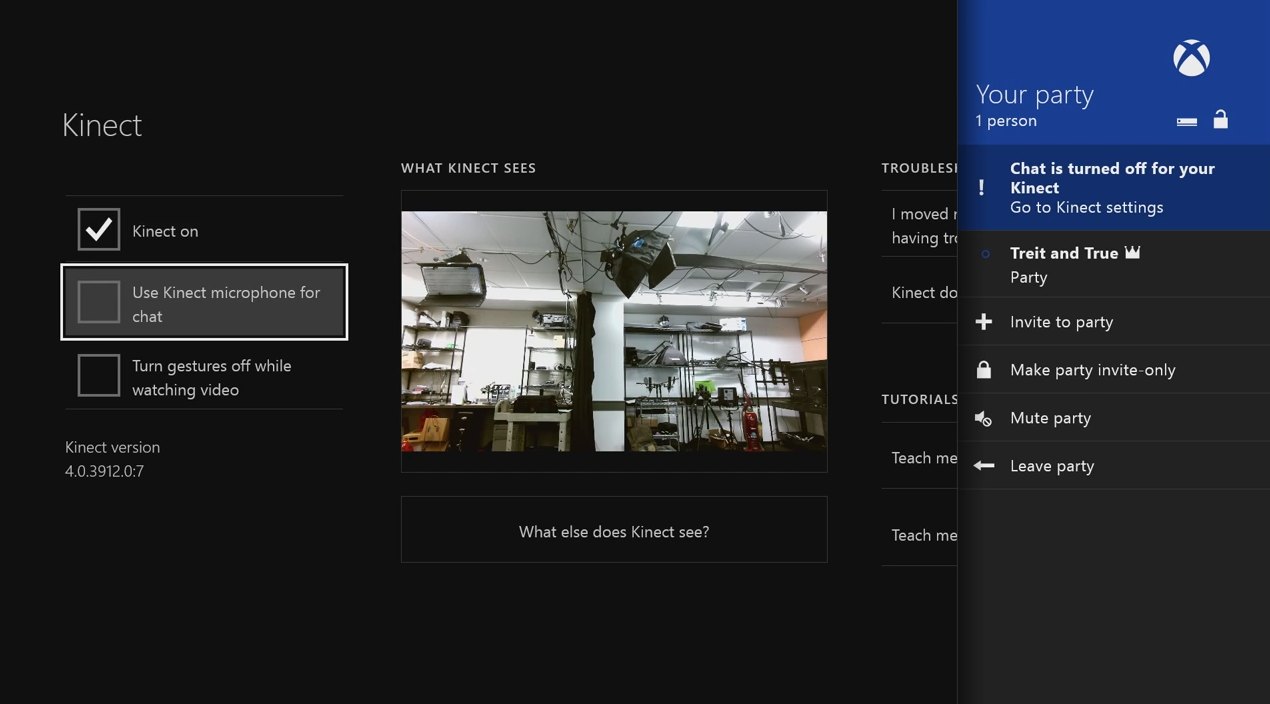
Task: Click the muted speaker icon beside Mute party
Action: click(x=984, y=418)
